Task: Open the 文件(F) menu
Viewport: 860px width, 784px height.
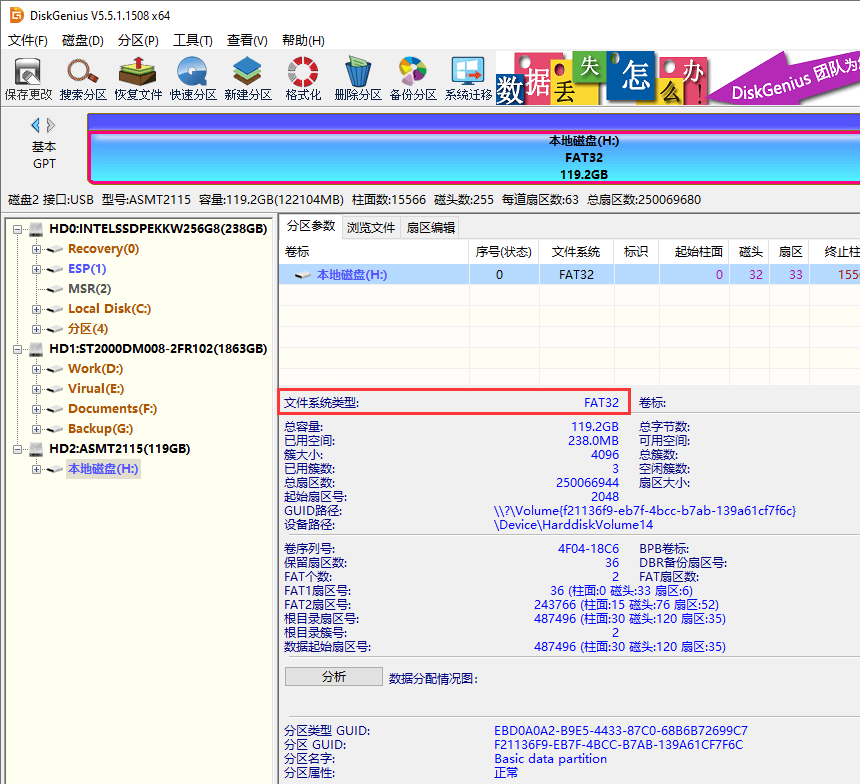Action: (27, 40)
